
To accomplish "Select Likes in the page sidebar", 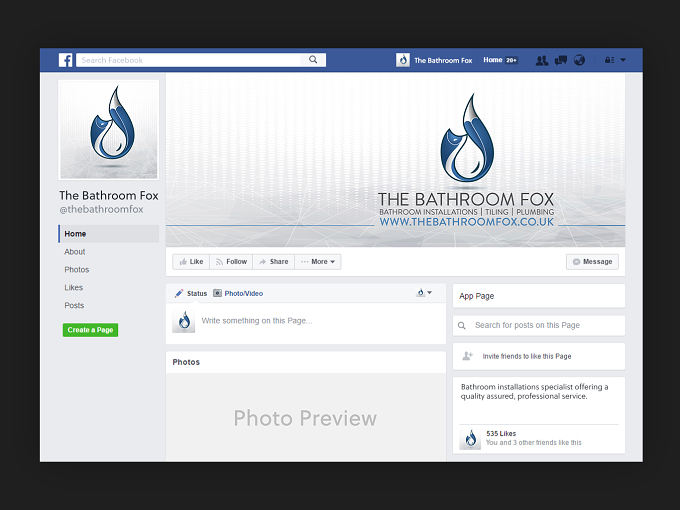I will click(73, 288).
